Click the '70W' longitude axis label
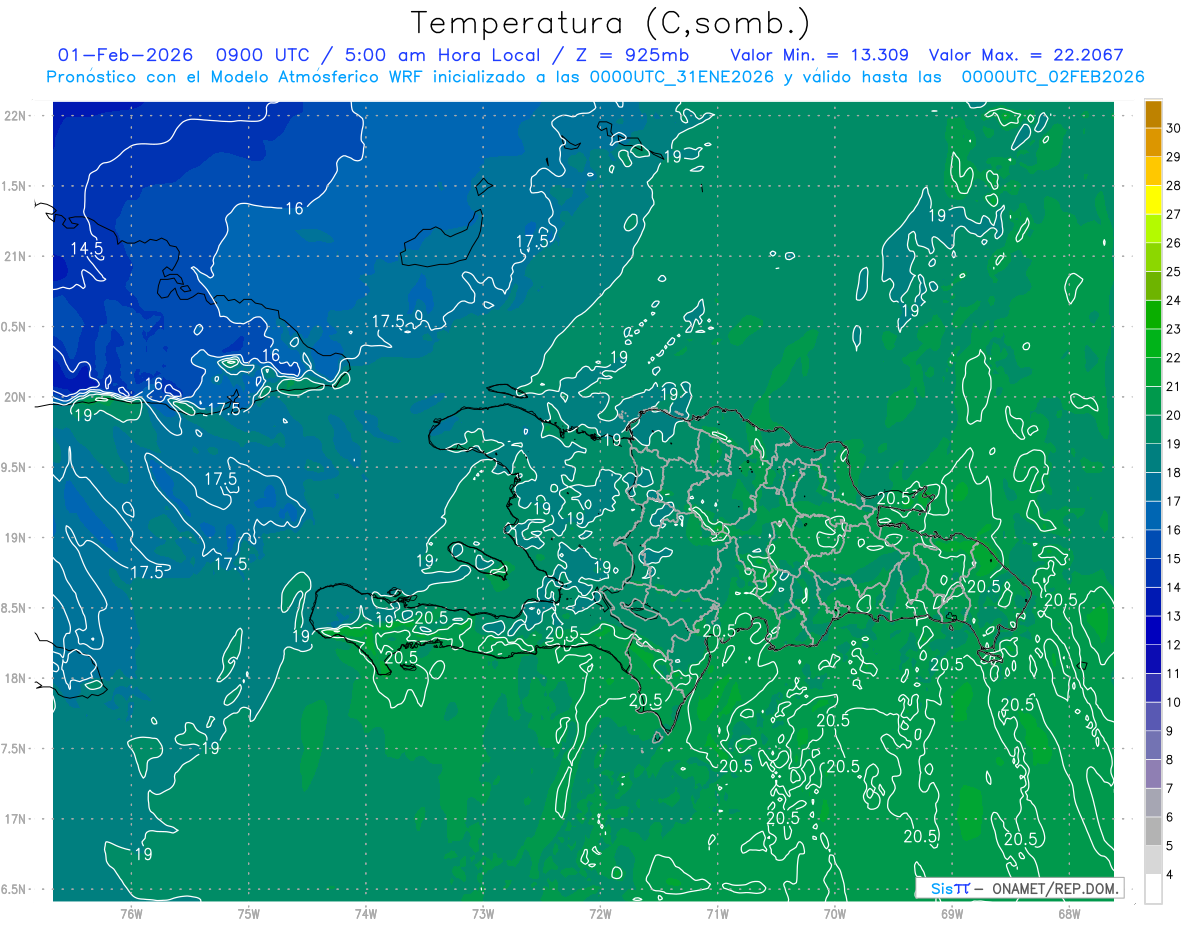This screenshot has height=927, width=1200. [835, 913]
